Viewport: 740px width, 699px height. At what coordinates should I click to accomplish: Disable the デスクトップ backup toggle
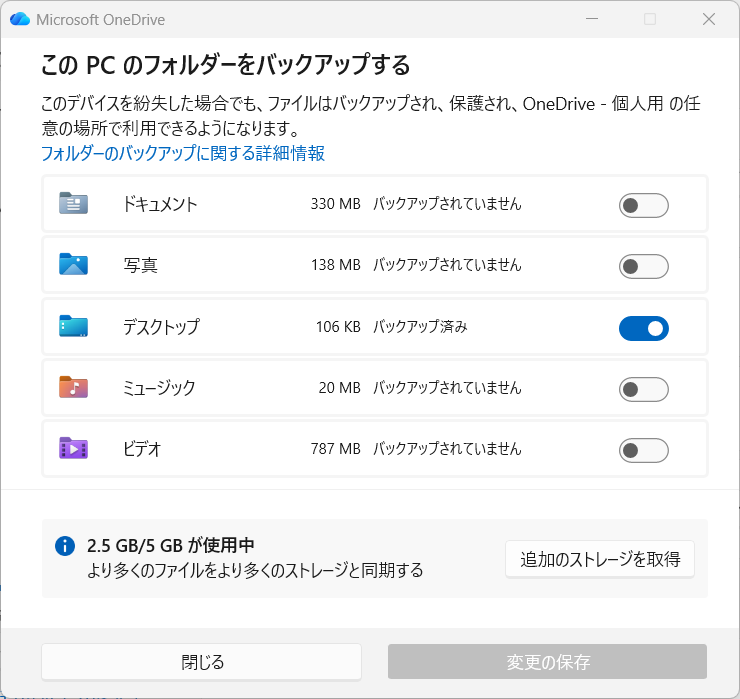pos(644,328)
